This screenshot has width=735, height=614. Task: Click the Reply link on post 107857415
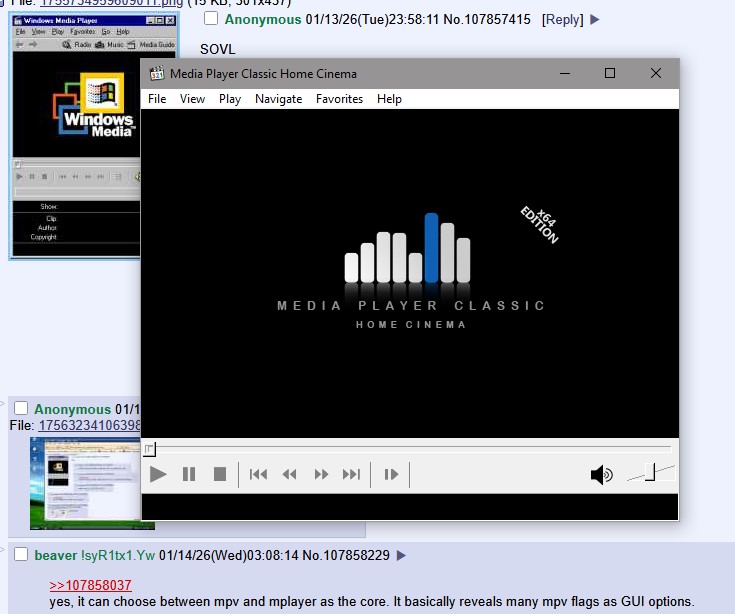562,20
